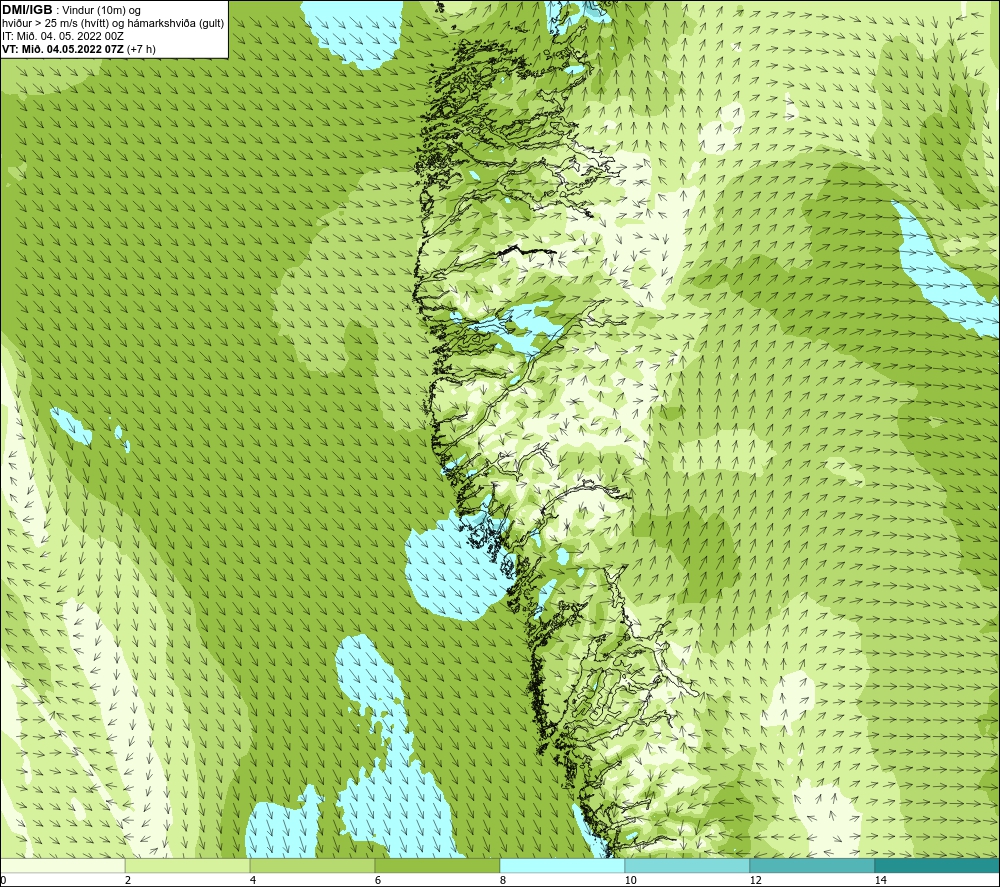Click the 'Vindur (10m) og' text
This screenshot has width=1000, height=887.
pyautogui.click(x=101, y=11)
